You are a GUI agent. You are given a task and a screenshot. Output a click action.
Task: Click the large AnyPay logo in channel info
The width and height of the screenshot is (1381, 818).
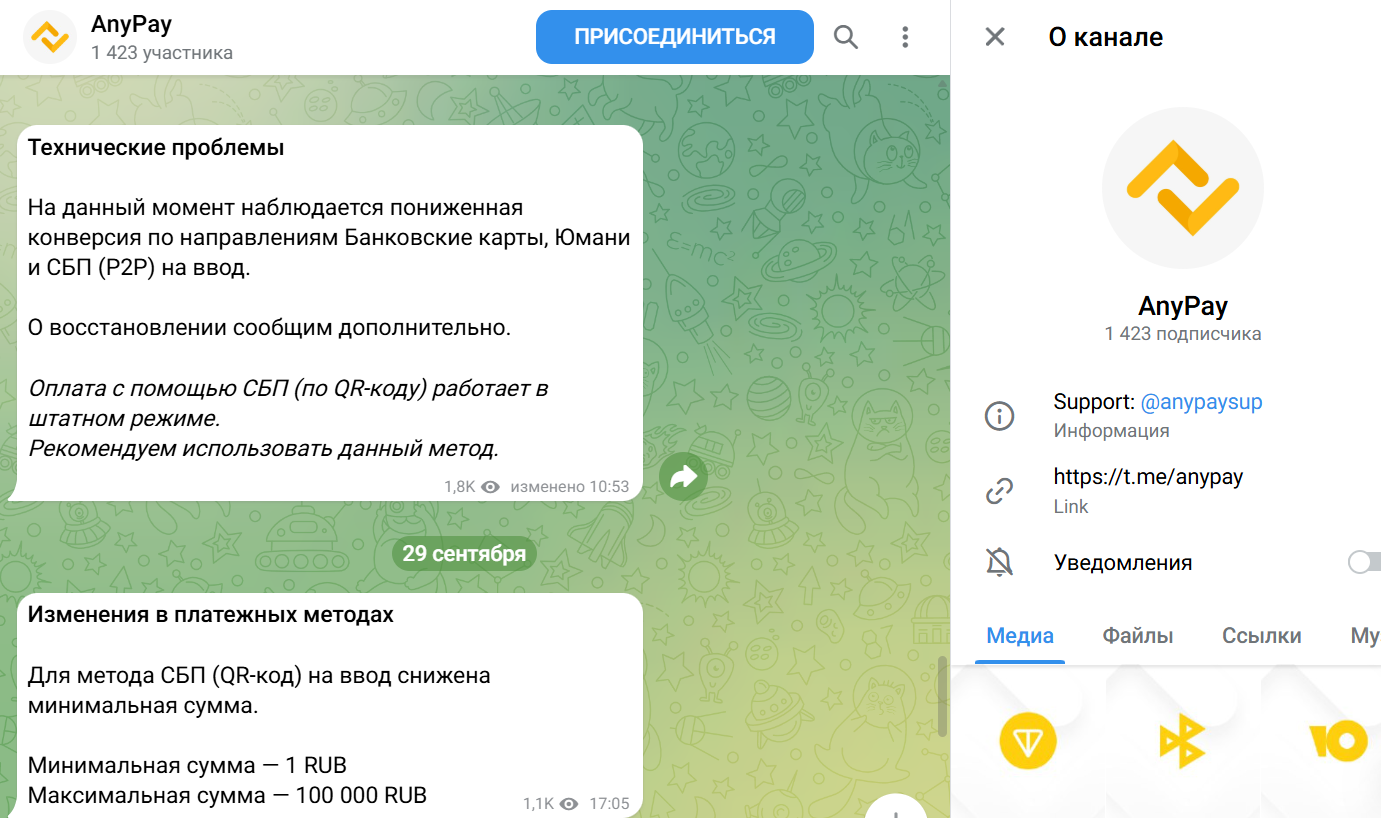(x=1183, y=187)
